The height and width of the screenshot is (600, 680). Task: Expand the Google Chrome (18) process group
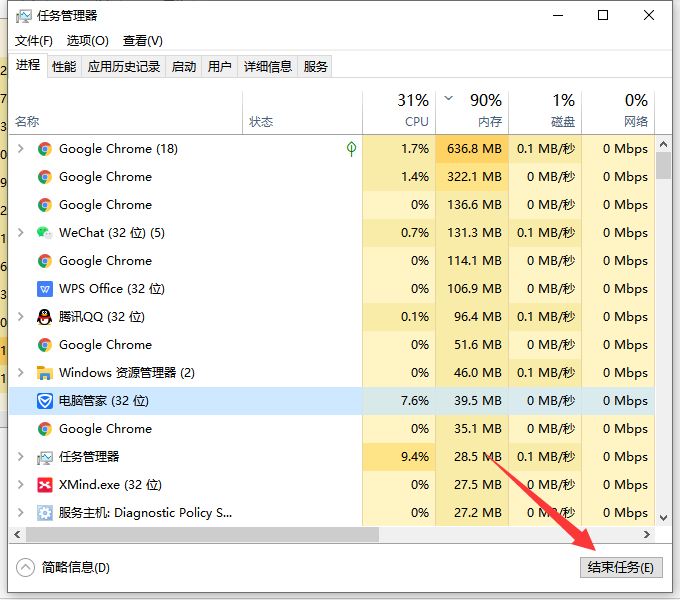click(20, 149)
